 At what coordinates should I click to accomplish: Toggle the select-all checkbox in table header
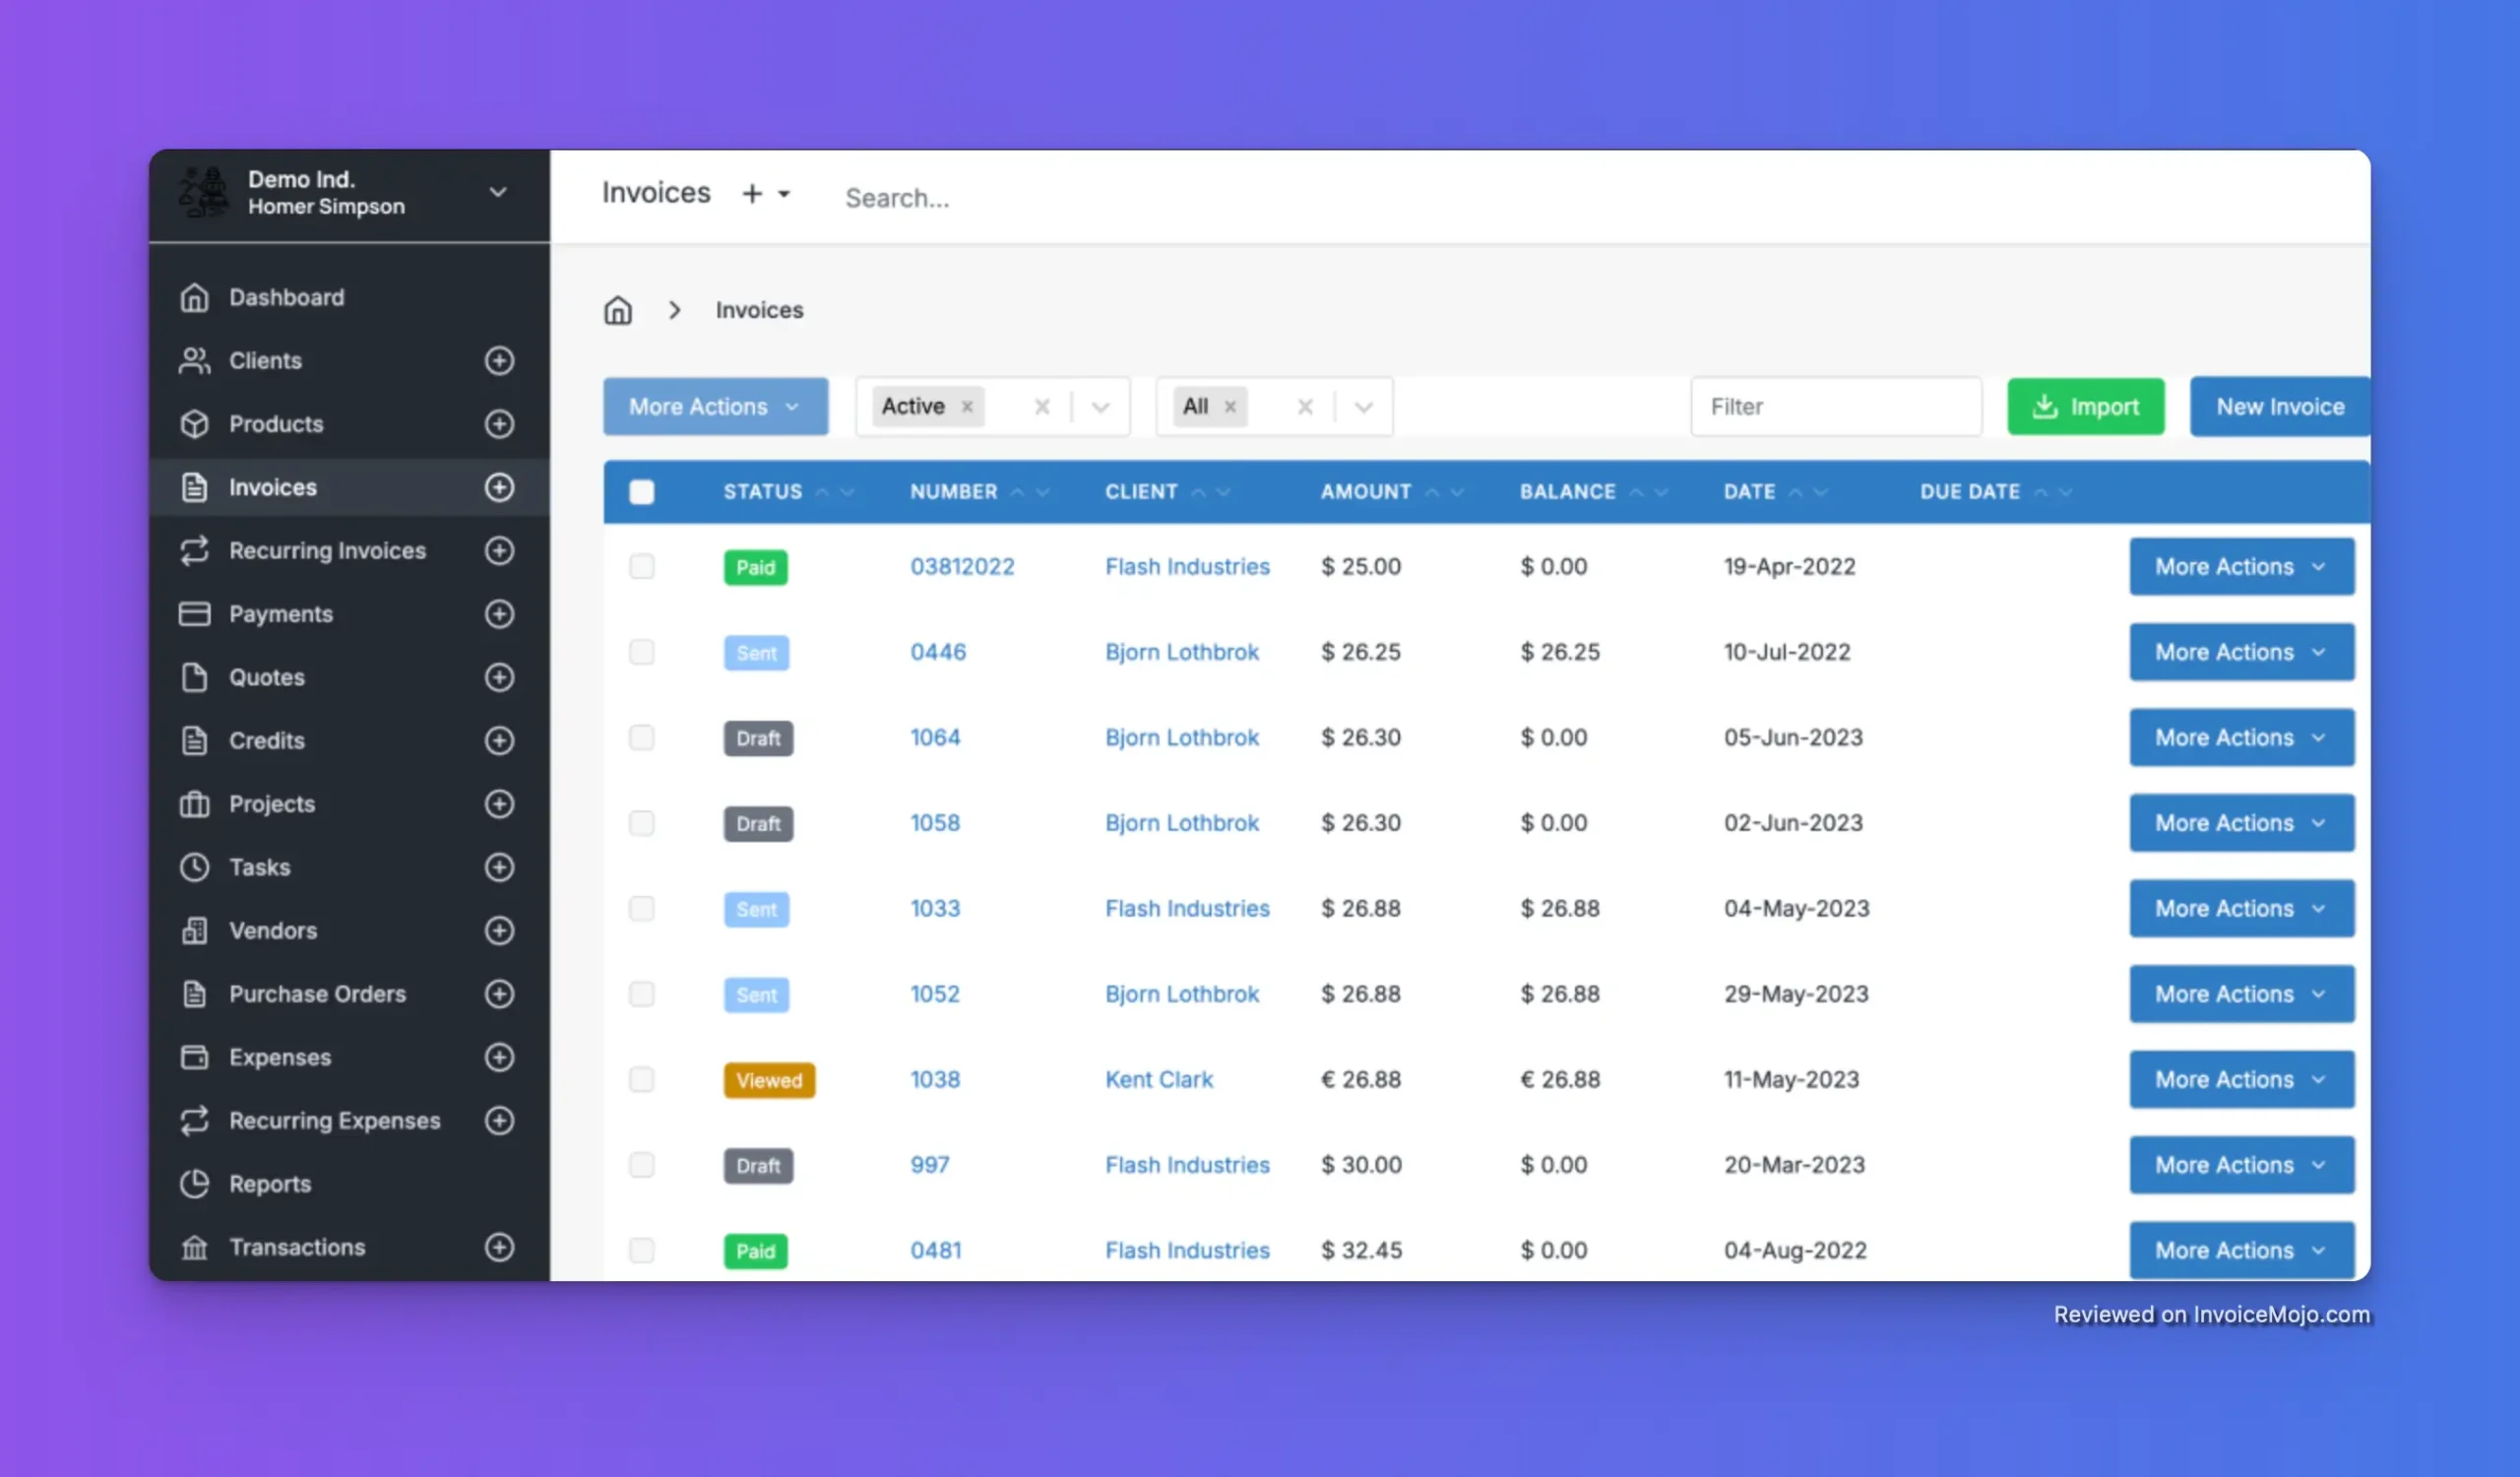point(642,492)
